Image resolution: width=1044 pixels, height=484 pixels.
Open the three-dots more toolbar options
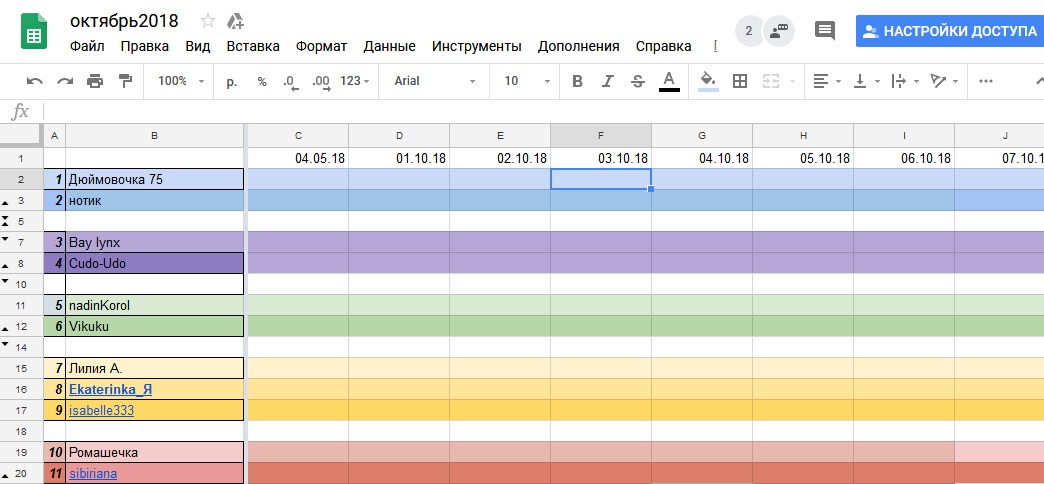pyautogui.click(x=986, y=81)
